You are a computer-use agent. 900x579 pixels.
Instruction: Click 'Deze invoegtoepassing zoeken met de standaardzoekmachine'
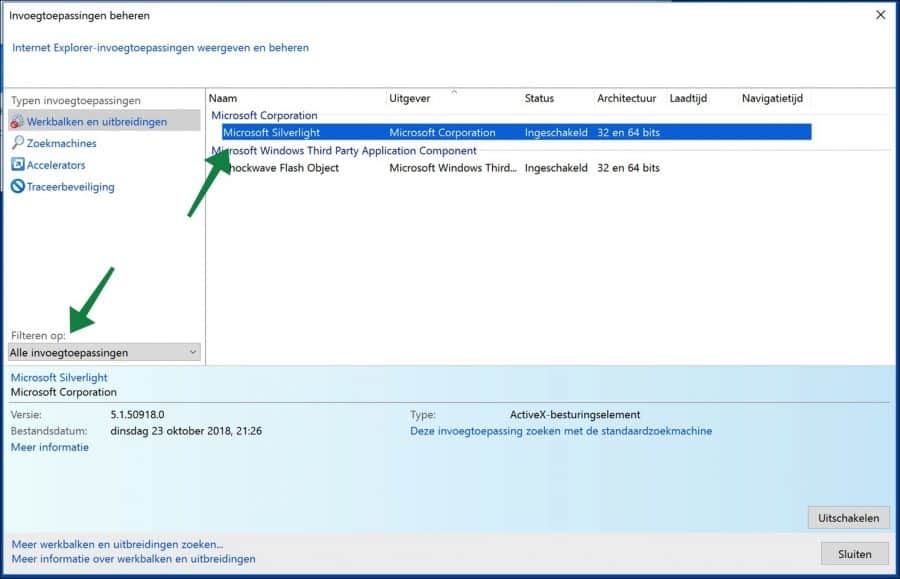[x=561, y=430]
